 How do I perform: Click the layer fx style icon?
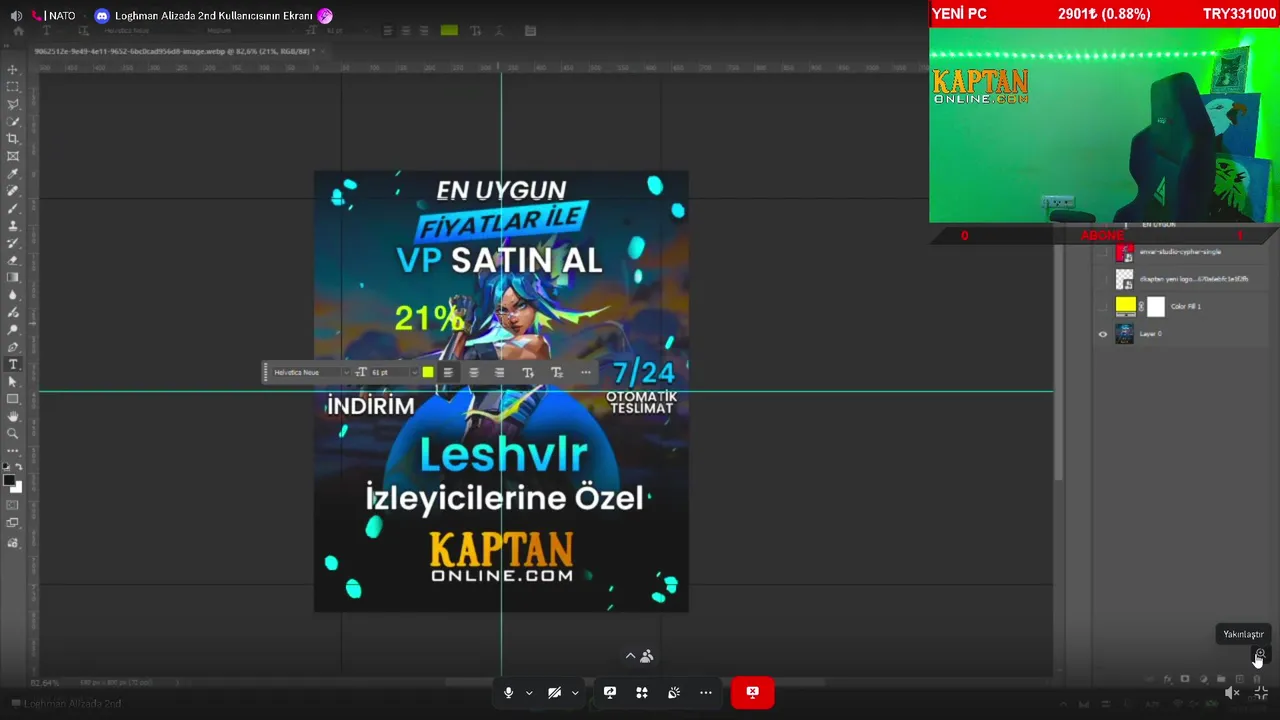coord(1168,679)
